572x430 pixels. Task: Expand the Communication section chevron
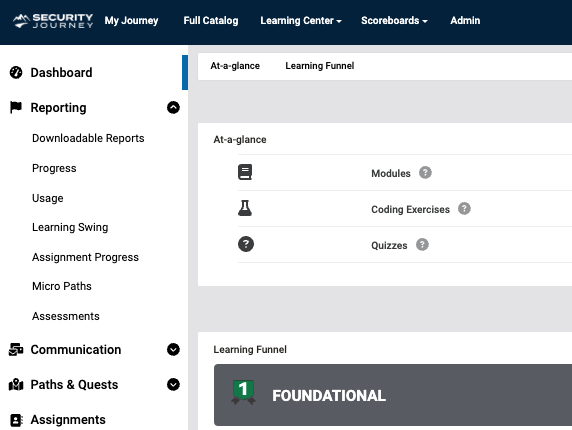[x=173, y=349]
